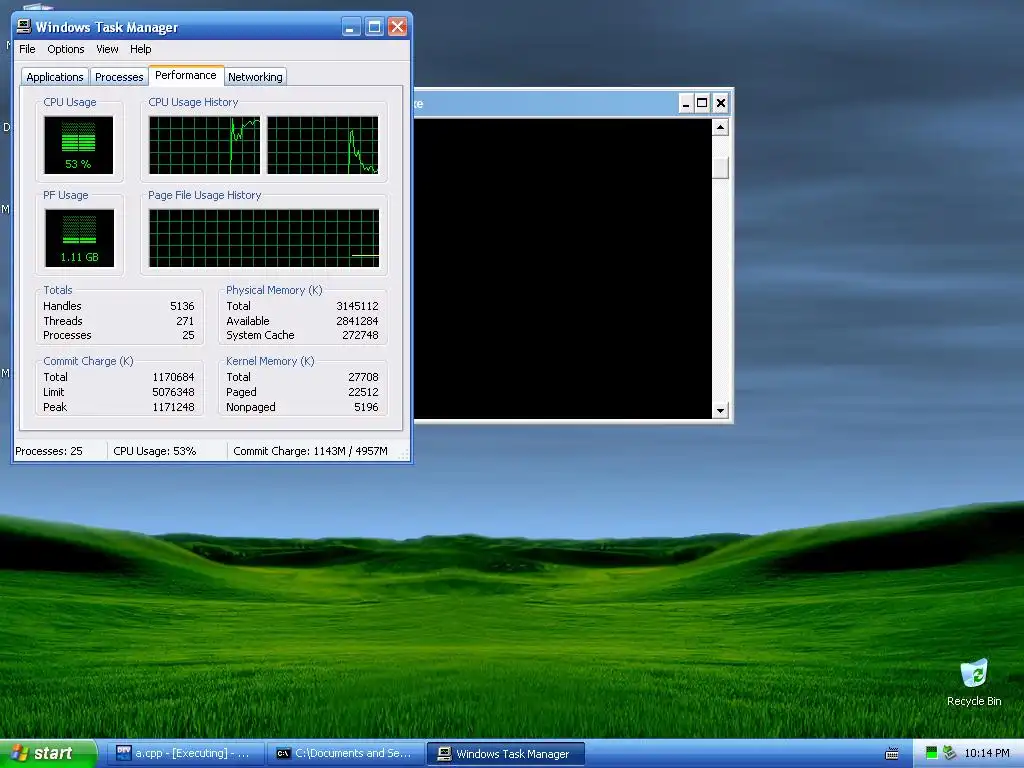
Task: Switch to the Networking tab
Action: point(255,77)
